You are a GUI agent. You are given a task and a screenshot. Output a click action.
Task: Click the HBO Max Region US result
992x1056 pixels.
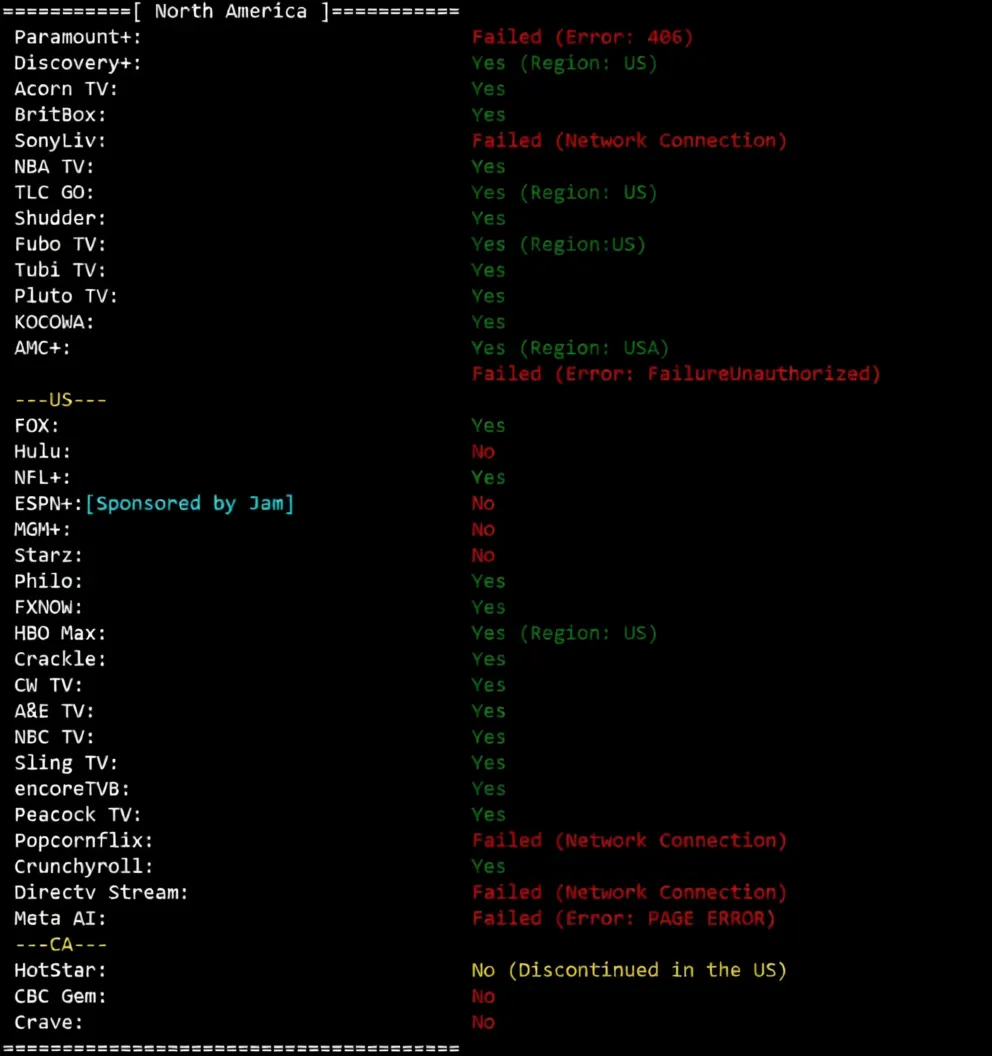coord(564,634)
